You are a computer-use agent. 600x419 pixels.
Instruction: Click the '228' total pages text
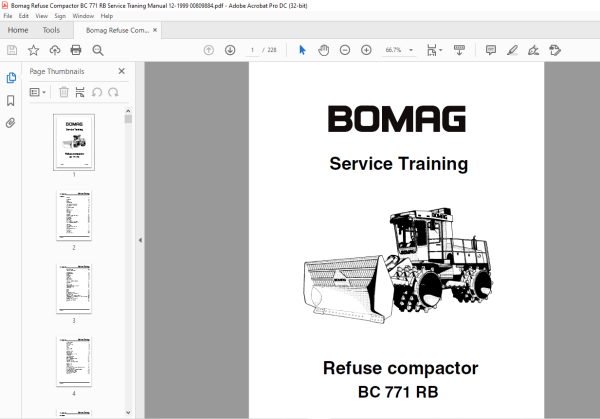tap(272, 50)
